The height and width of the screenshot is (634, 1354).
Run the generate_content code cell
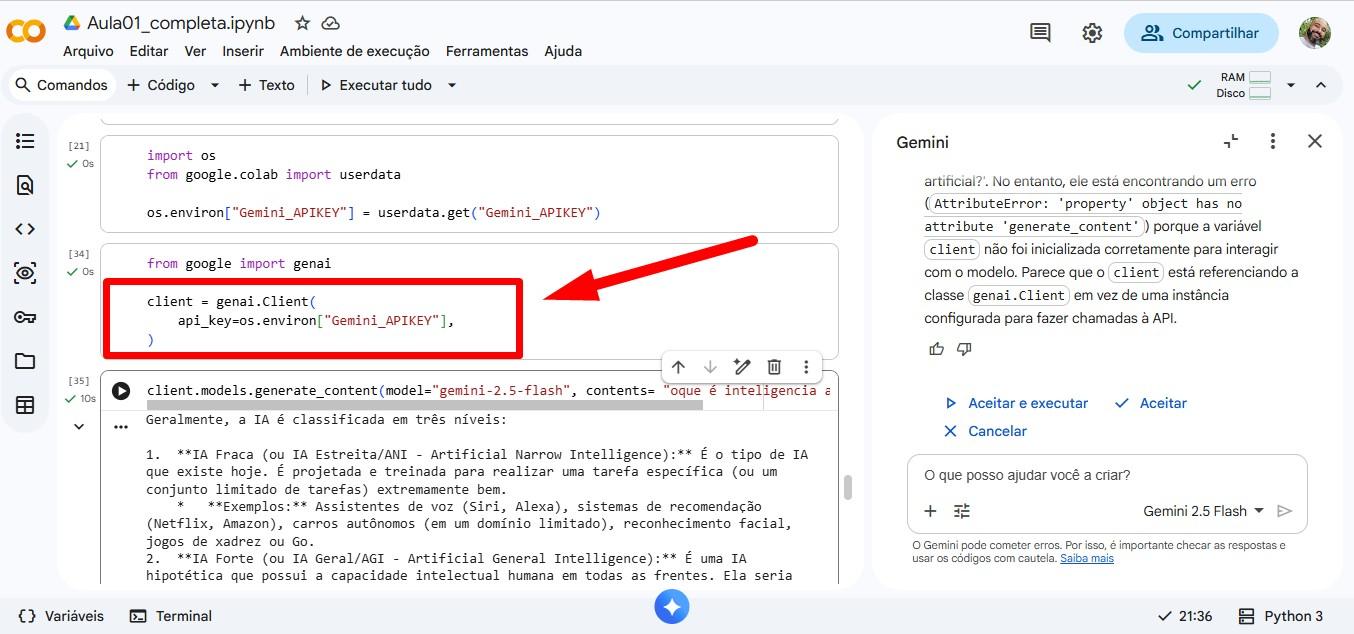(x=121, y=391)
